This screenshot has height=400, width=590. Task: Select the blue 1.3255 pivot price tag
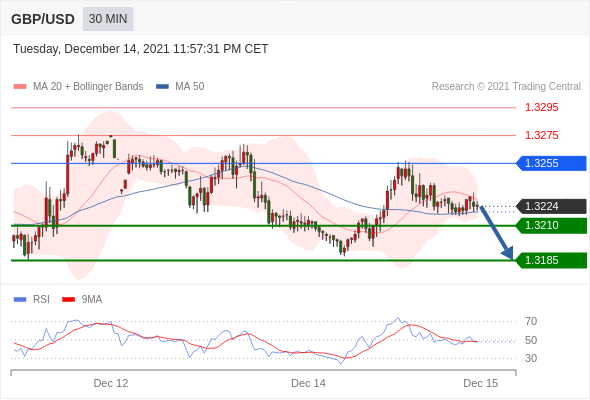[x=551, y=163]
